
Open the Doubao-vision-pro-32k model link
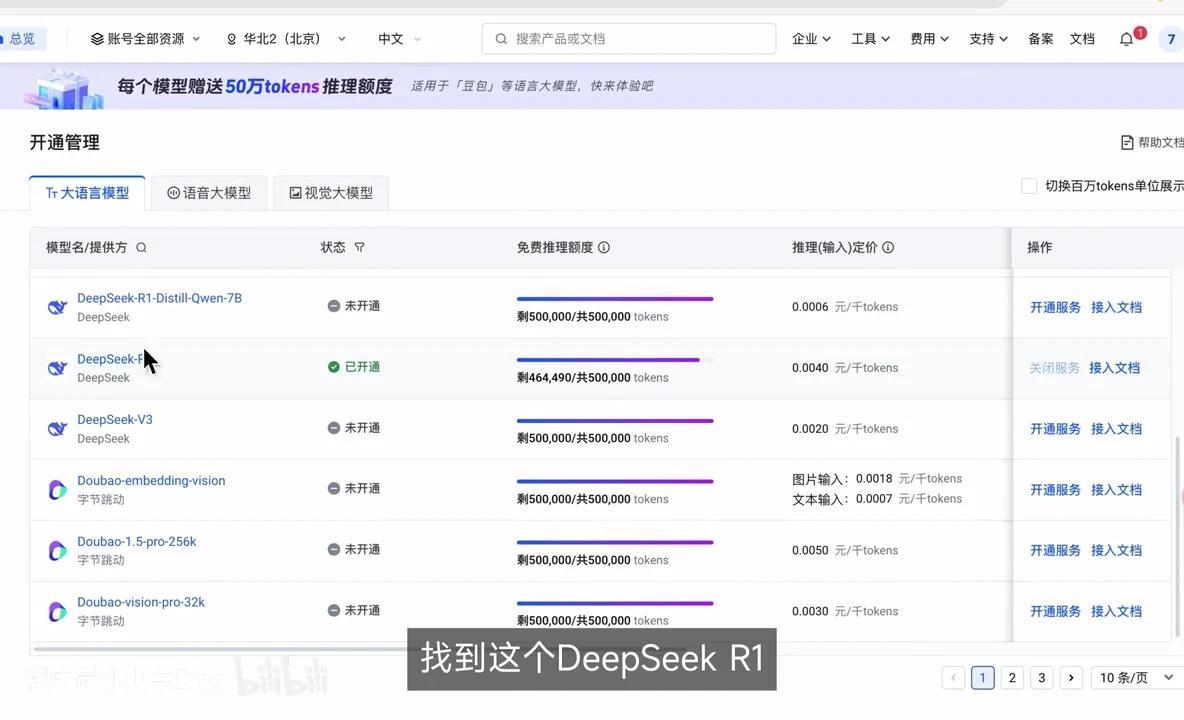point(140,602)
